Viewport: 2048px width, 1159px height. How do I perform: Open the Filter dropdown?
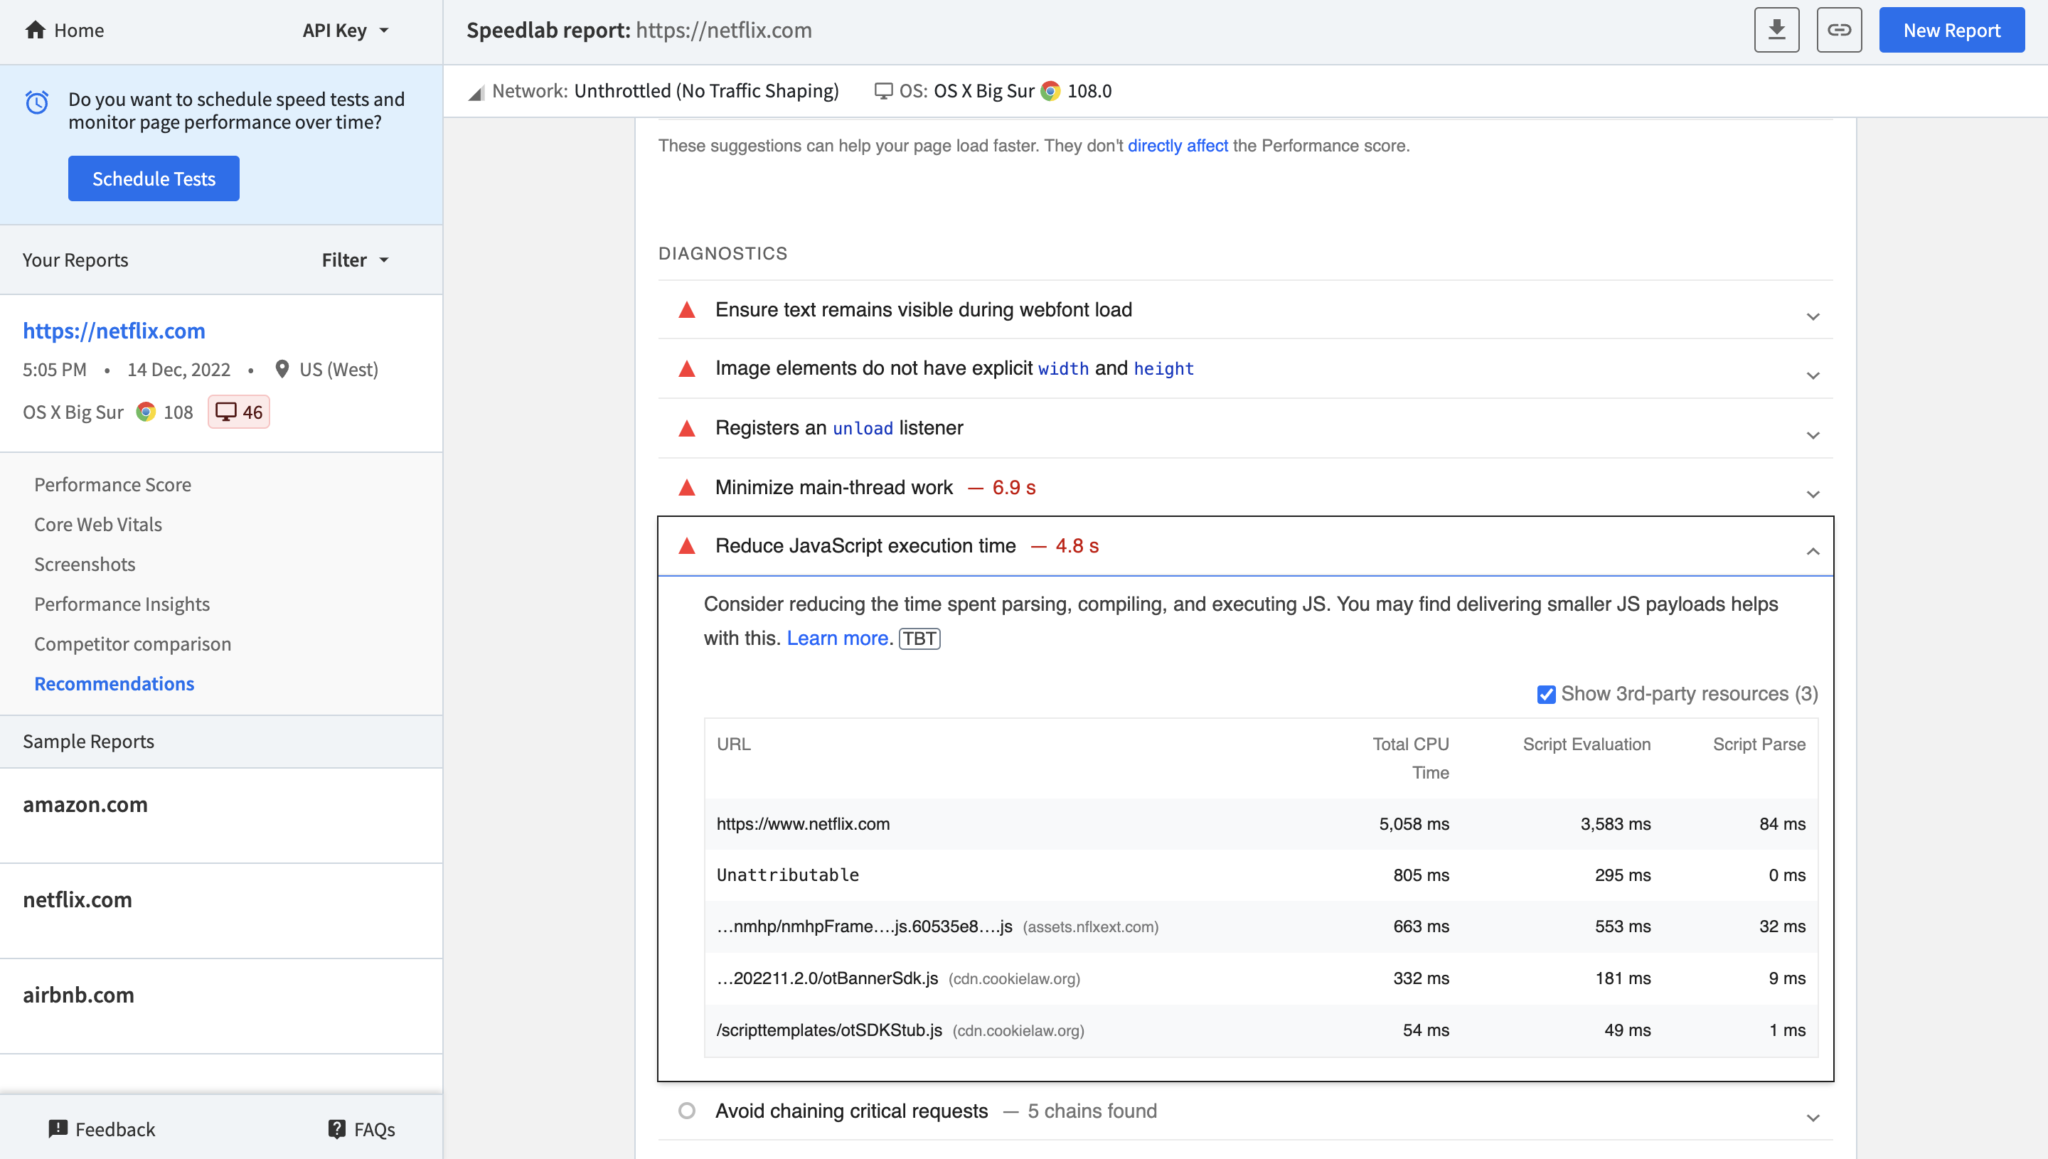pos(354,259)
